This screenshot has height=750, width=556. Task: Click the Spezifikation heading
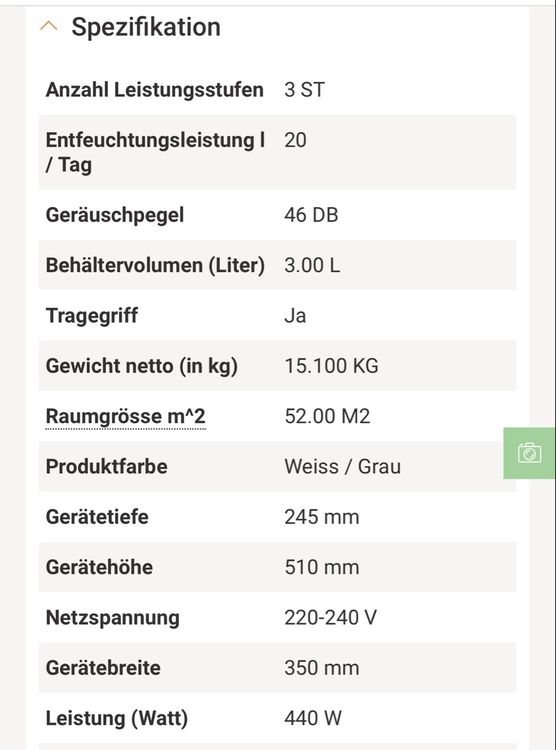(x=146, y=27)
